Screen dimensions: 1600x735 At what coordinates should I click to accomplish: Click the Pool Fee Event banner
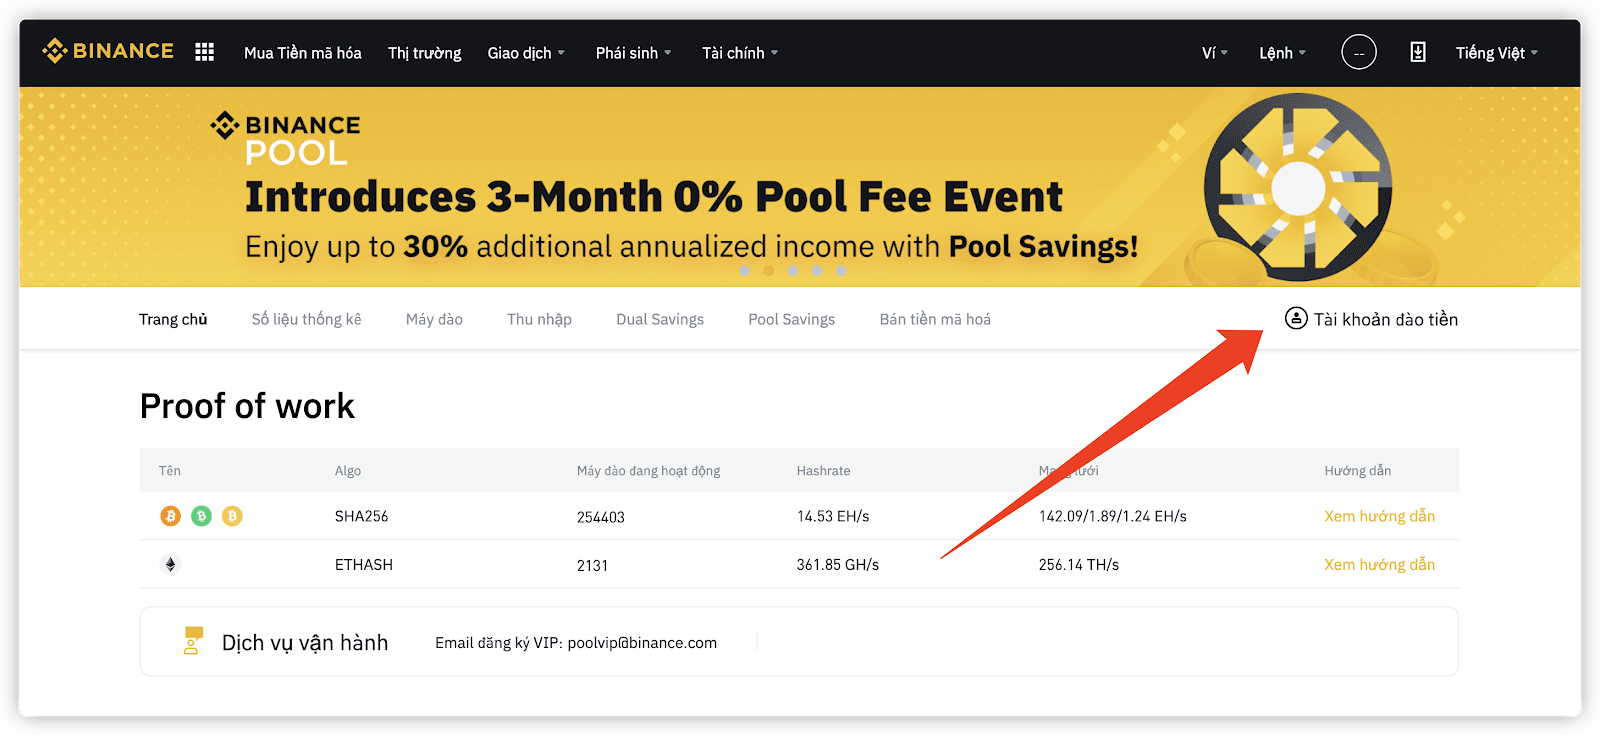pos(800,187)
